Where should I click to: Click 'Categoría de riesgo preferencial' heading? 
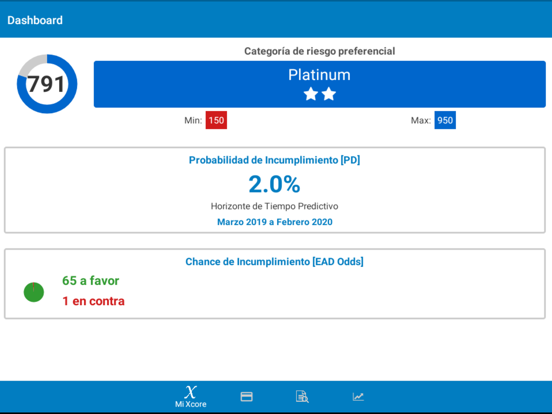point(320,51)
